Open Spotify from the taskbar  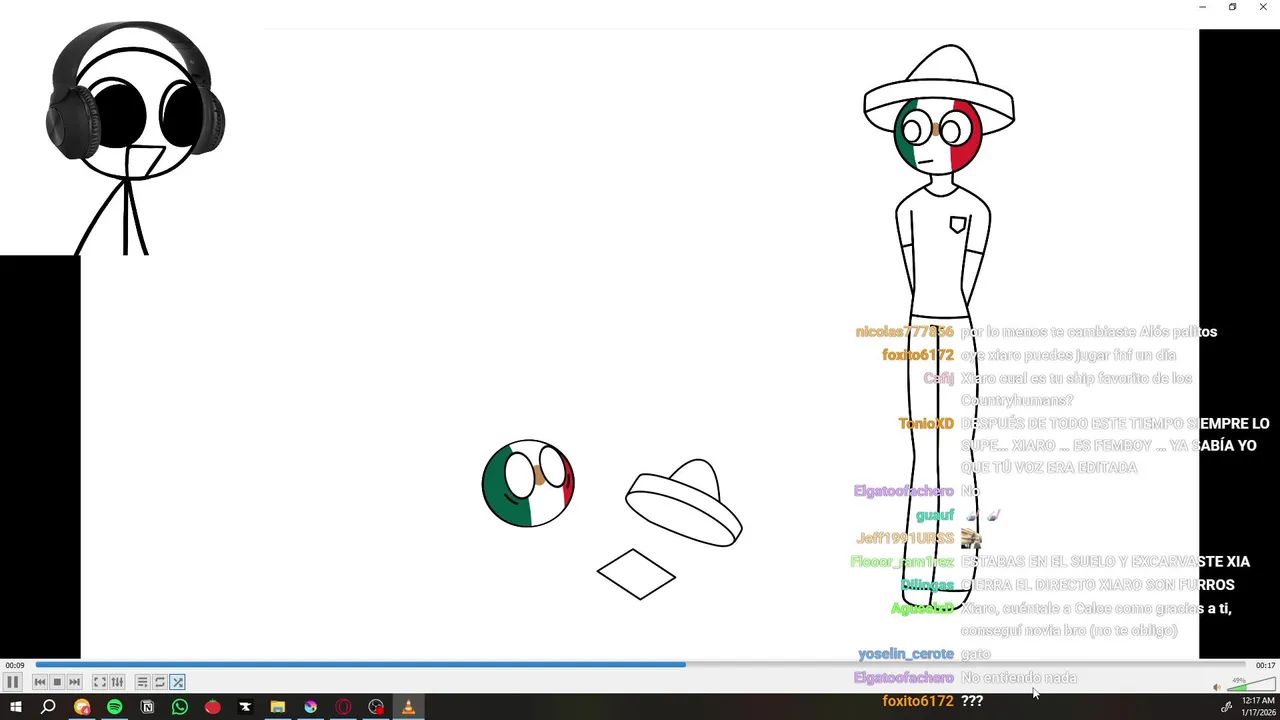click(114, 707)
